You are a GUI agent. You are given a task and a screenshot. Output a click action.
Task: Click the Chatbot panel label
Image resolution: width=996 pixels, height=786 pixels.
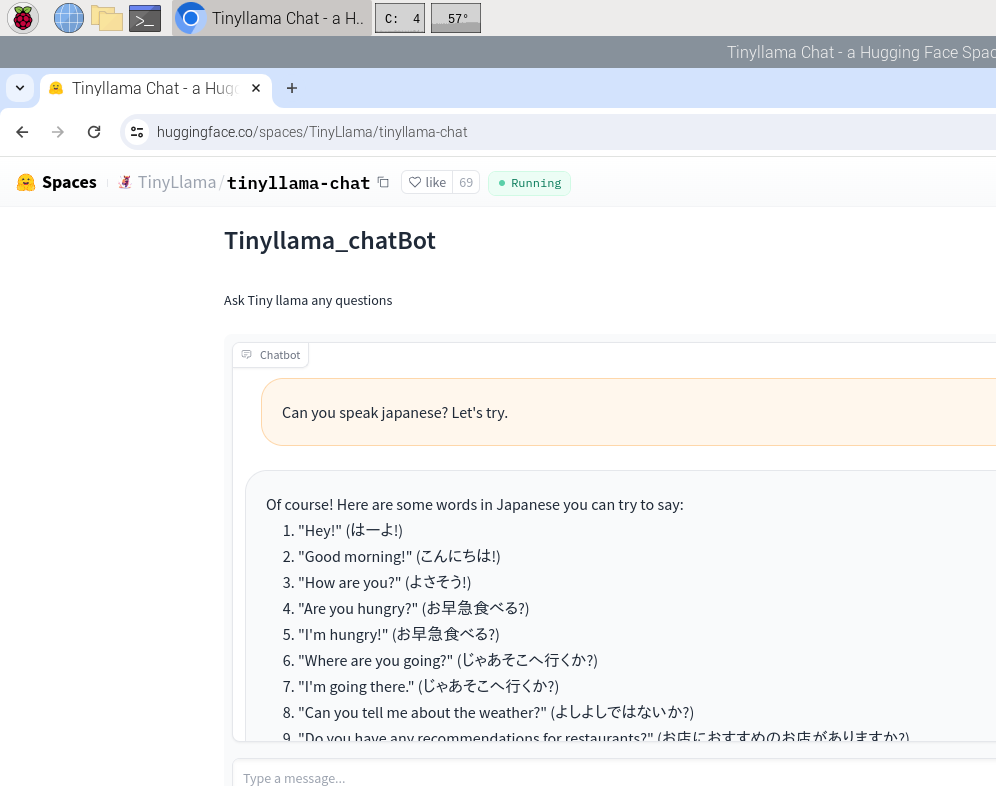(271, 355)
